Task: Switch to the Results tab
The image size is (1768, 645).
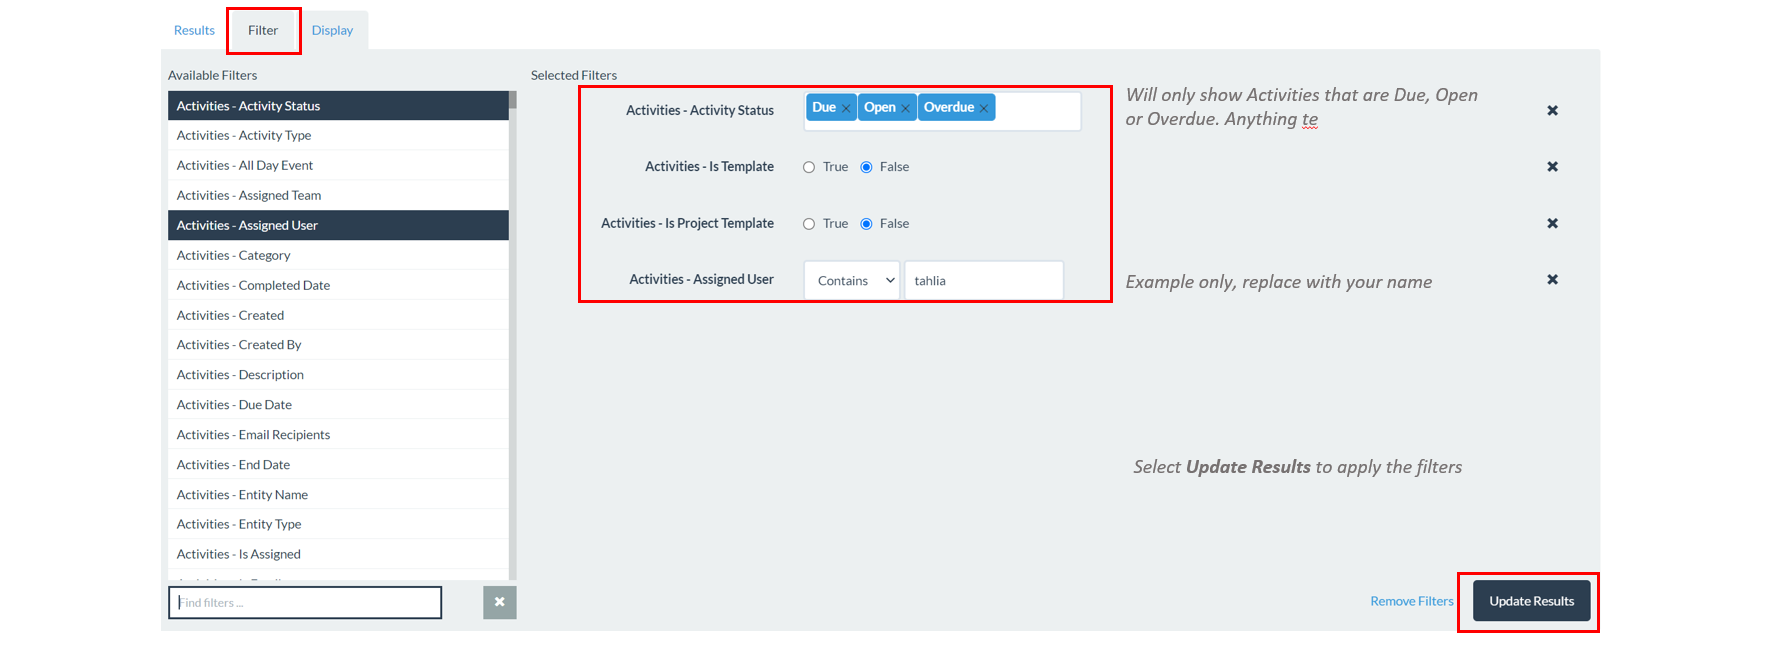Action: (194, 31)
